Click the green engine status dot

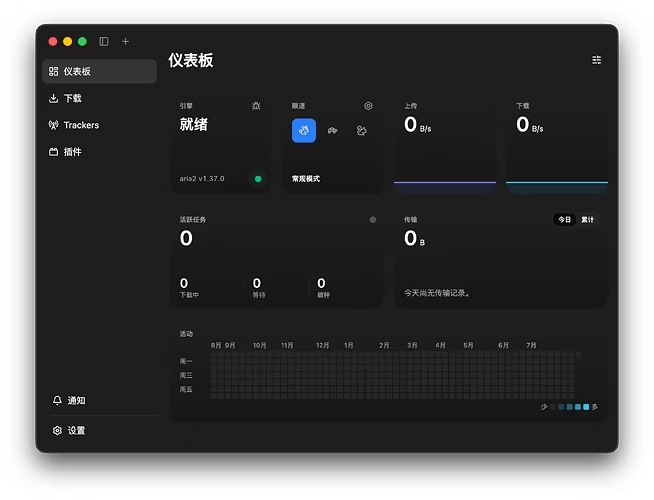pyautogui.click(x=258, y=179)
